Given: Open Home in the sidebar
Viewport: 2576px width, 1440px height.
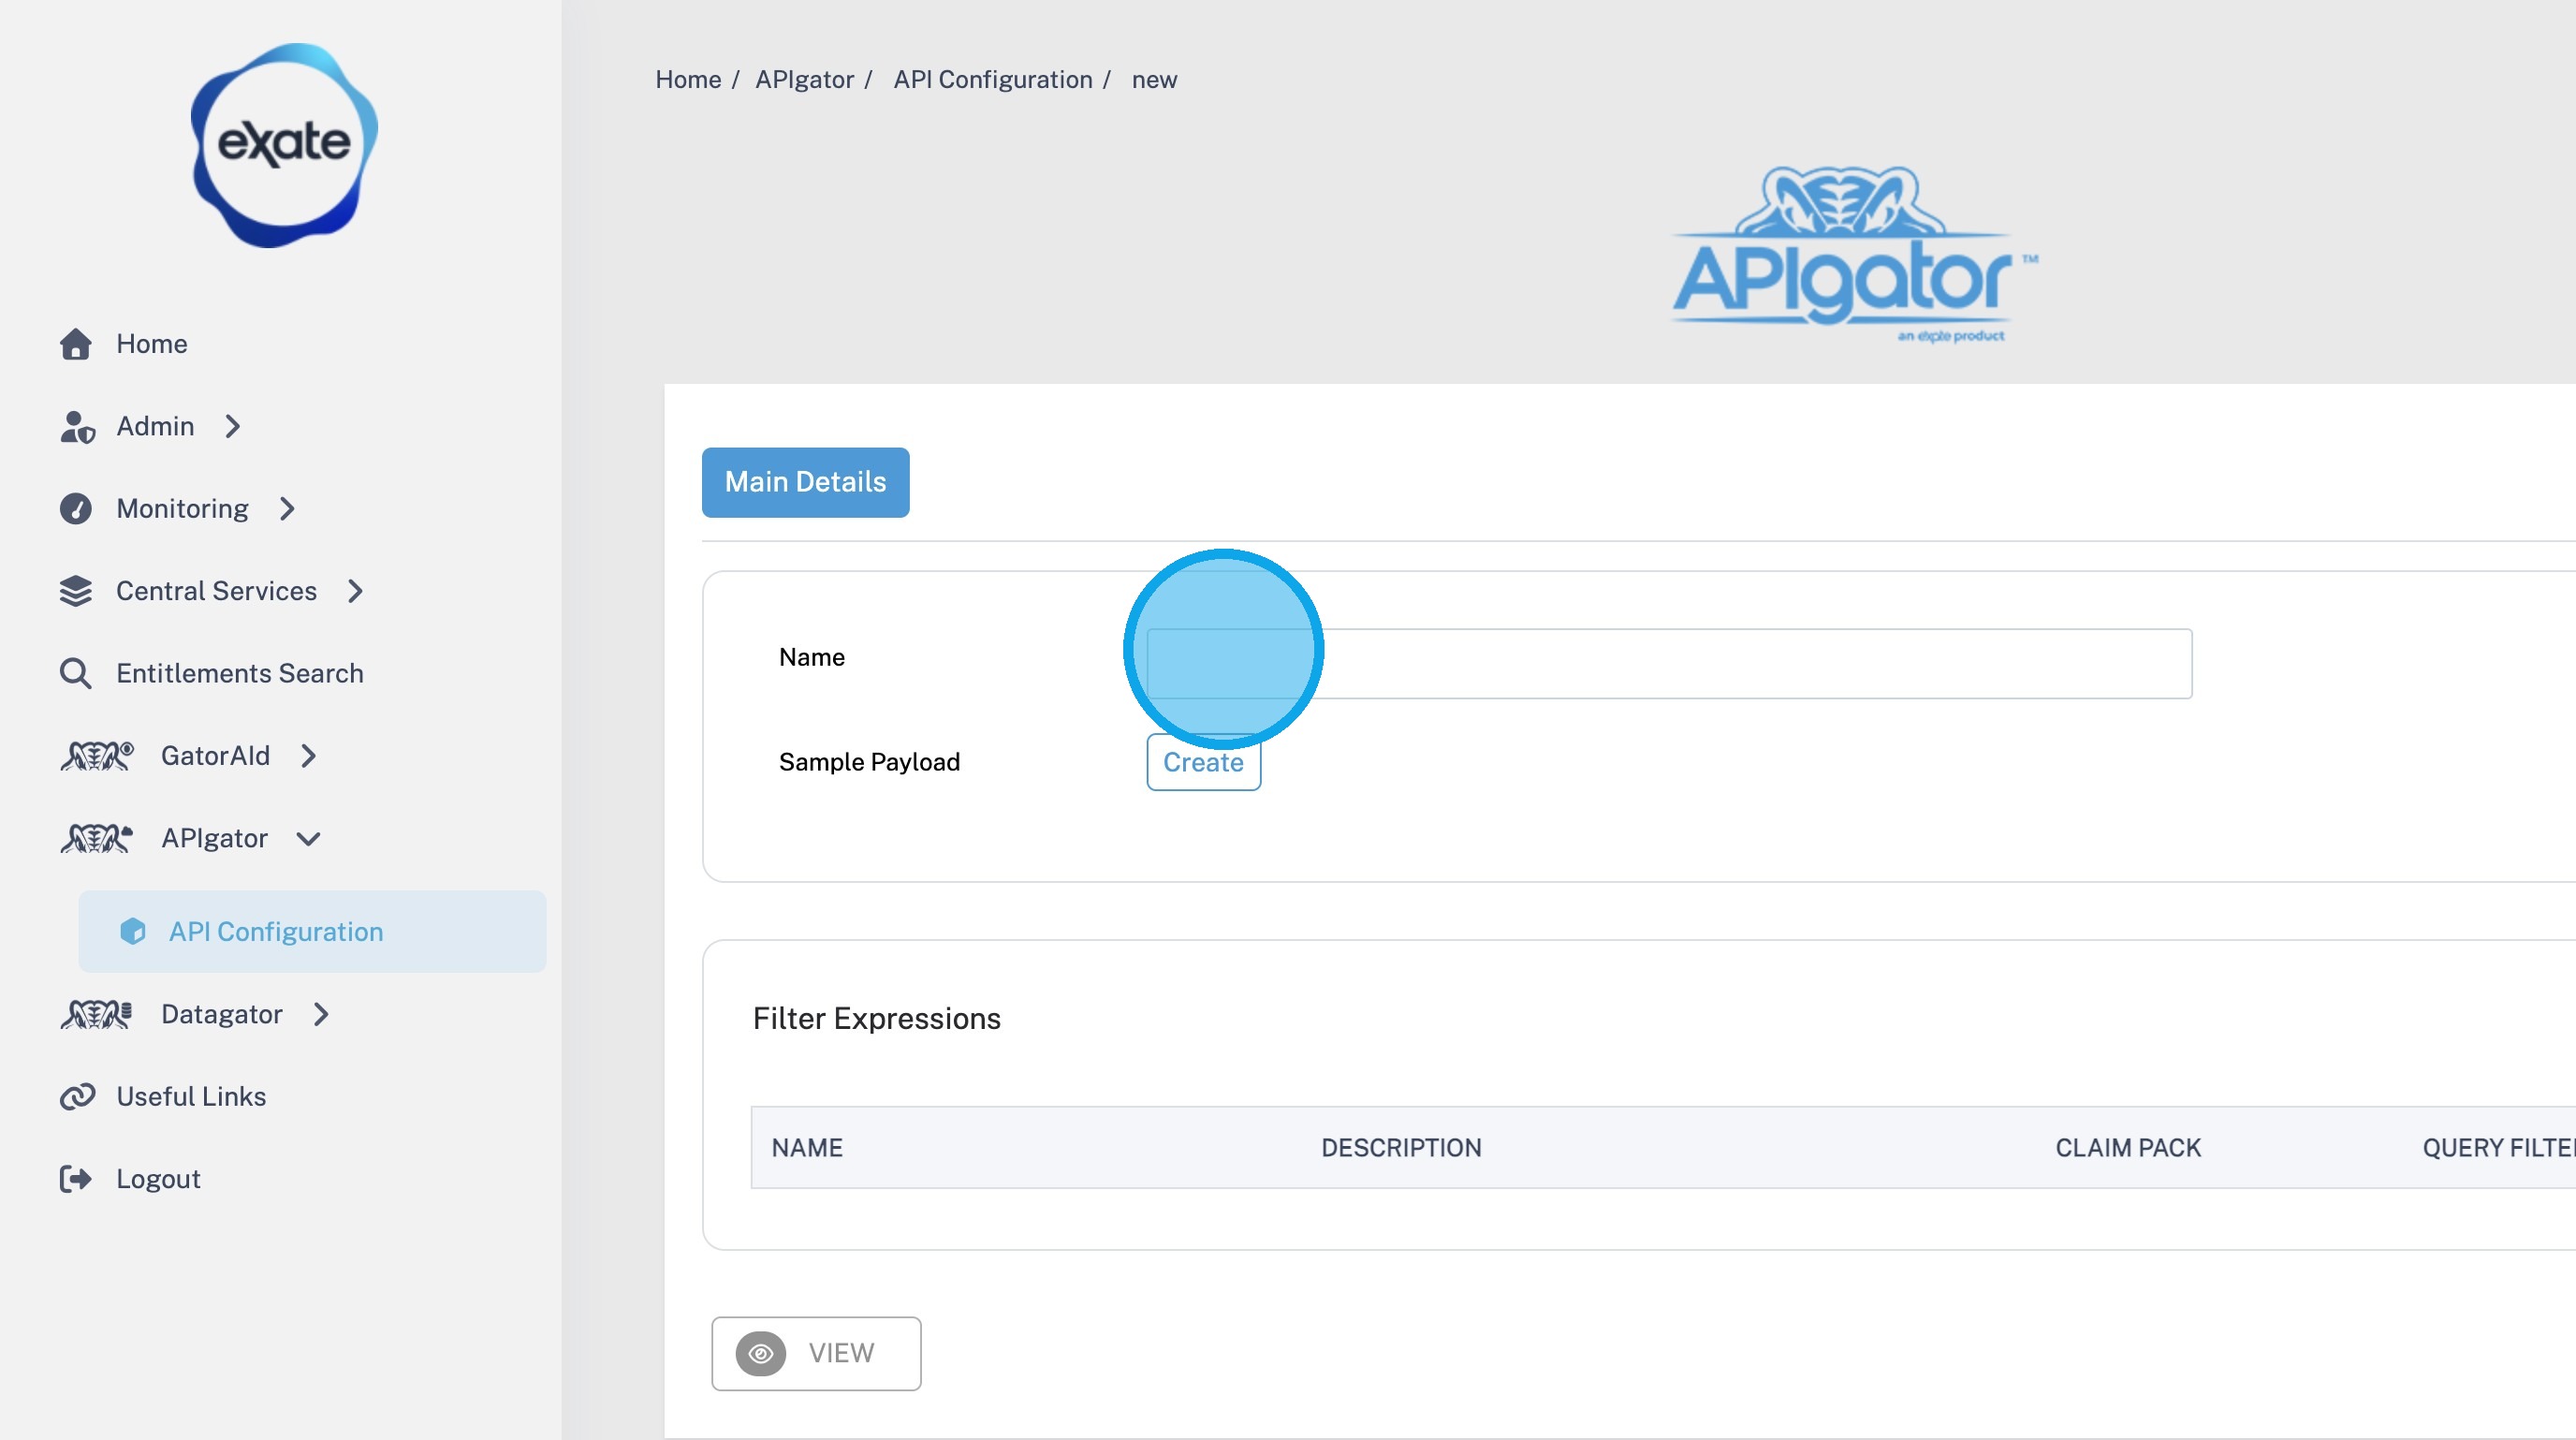Looking at the screenshot, I should point(152,344).
